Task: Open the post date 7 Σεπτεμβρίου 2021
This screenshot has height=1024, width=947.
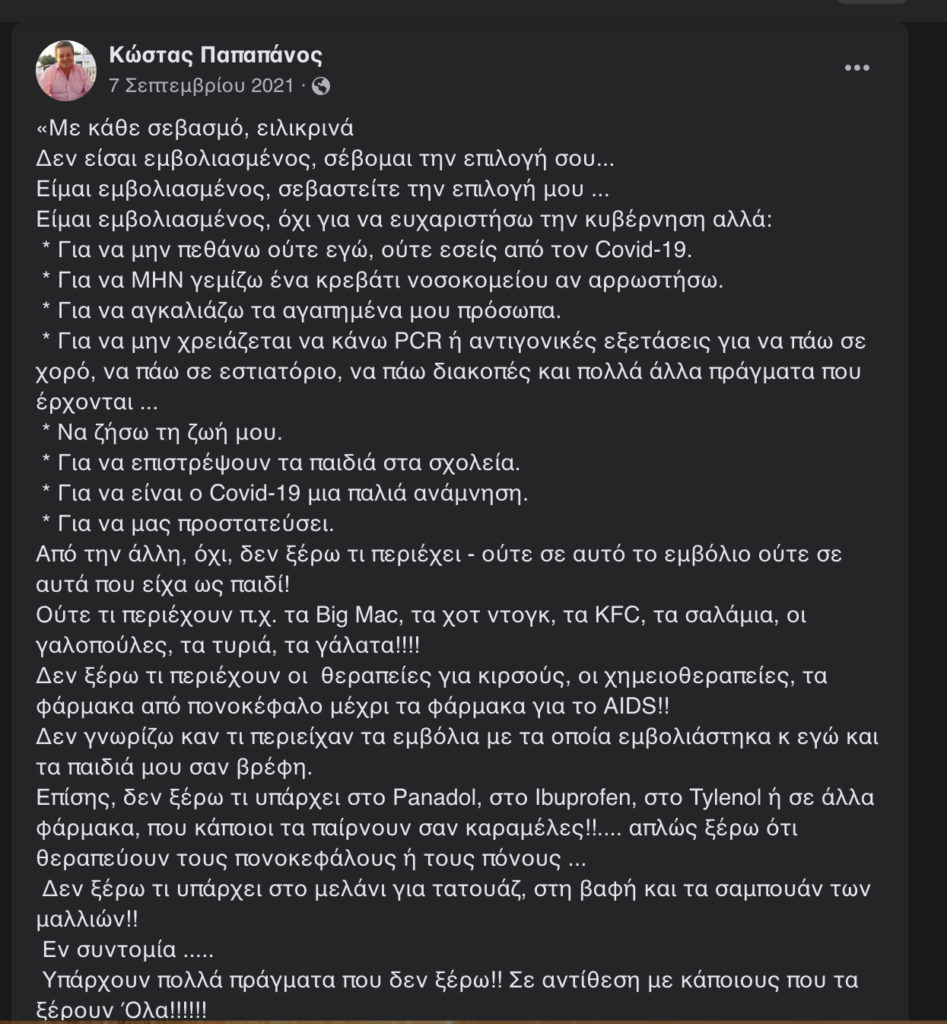Action: click(201, 86)
